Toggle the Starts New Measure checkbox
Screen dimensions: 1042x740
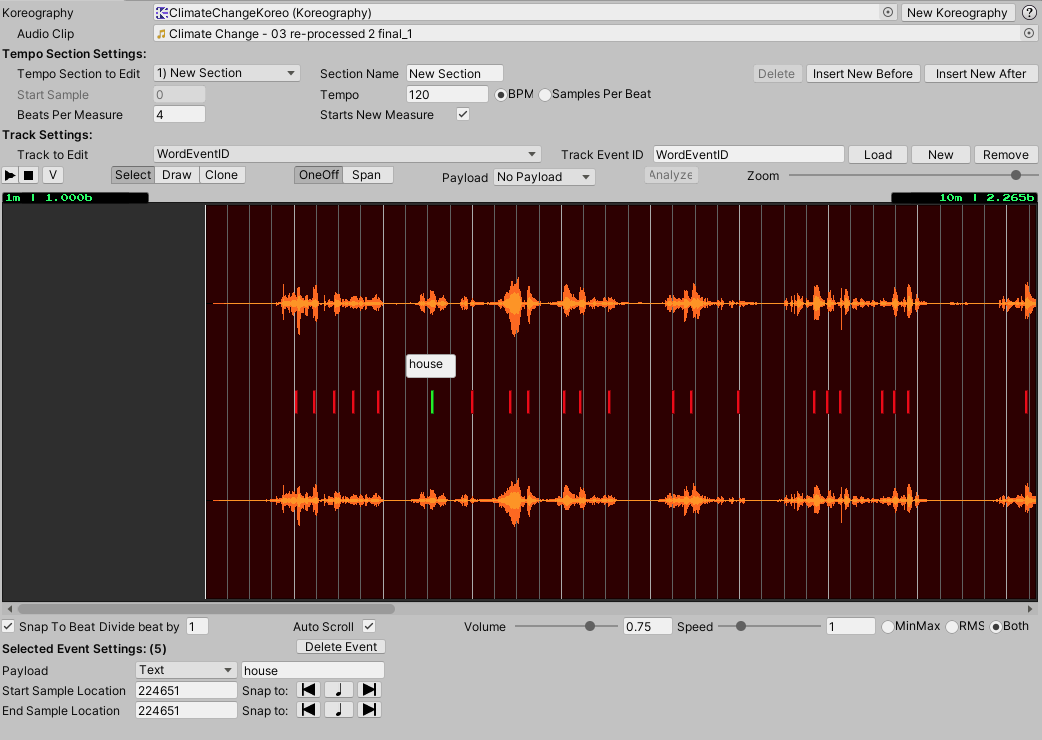(x=463, y=115)
